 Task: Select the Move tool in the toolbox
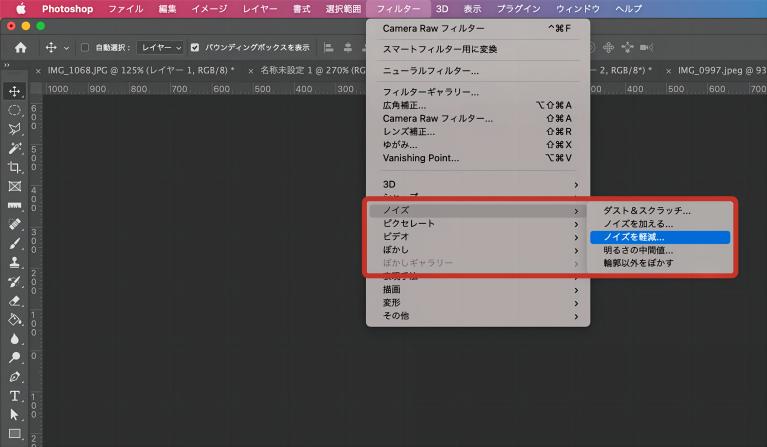point(15,91)
